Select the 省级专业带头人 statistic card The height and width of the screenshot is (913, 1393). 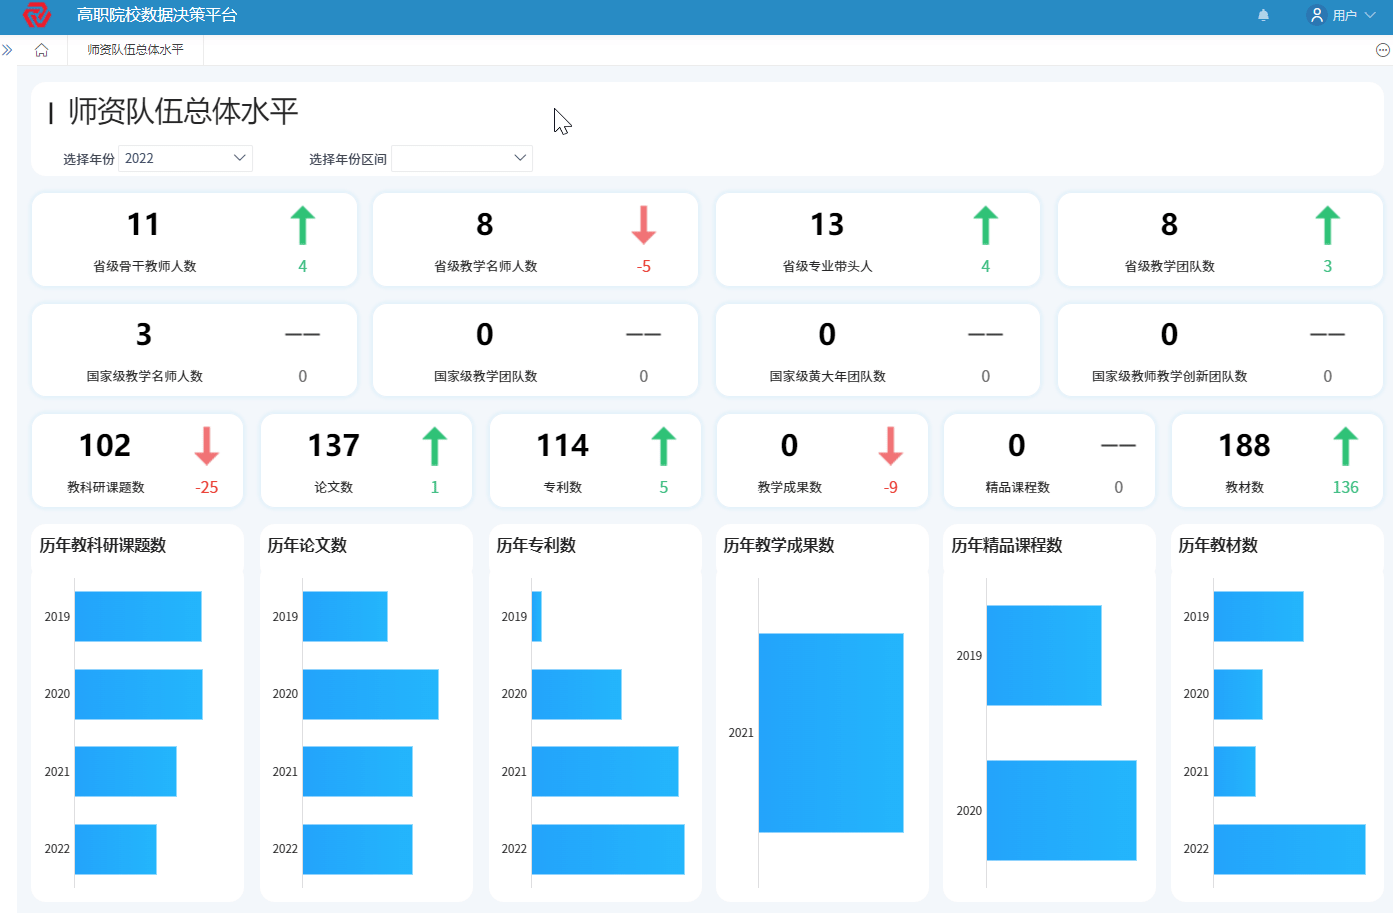877,240
